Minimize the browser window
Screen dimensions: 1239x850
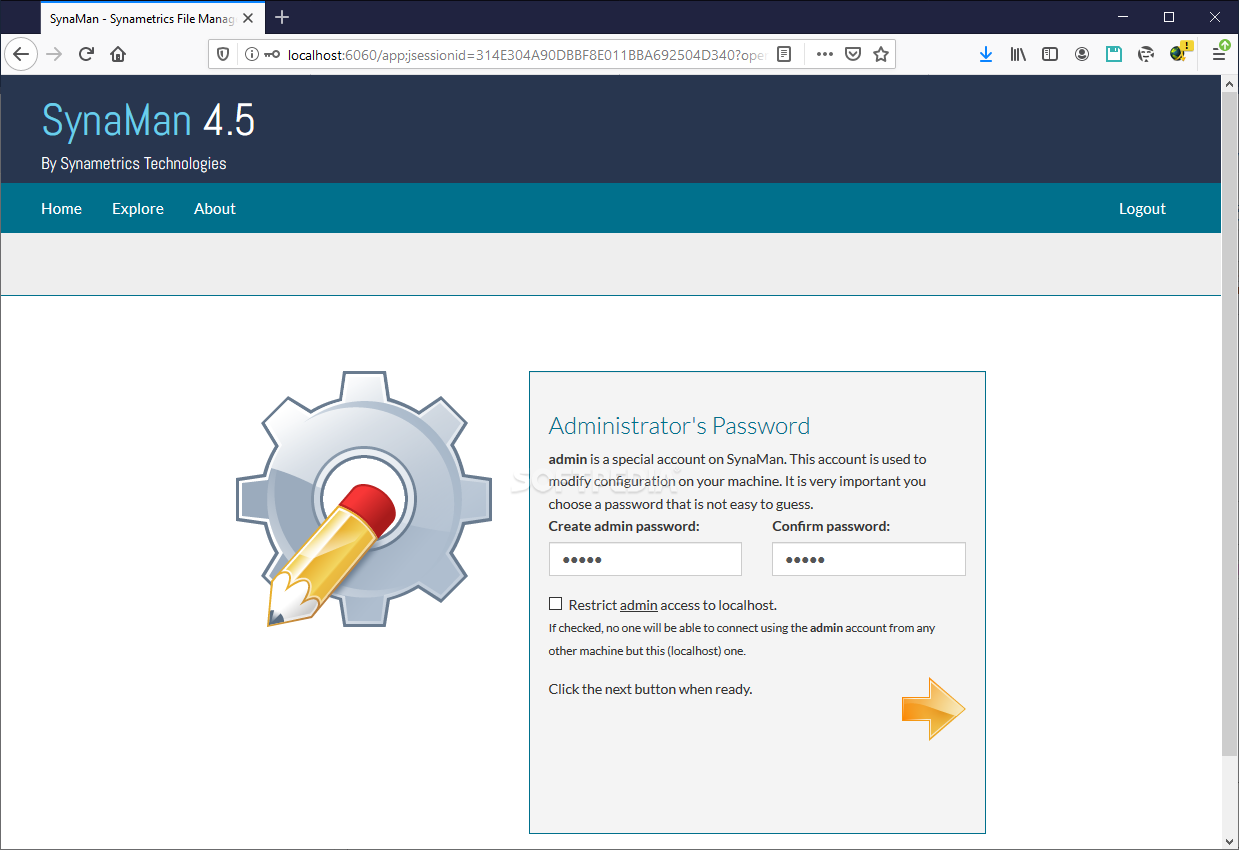(x=1123, y=17)
